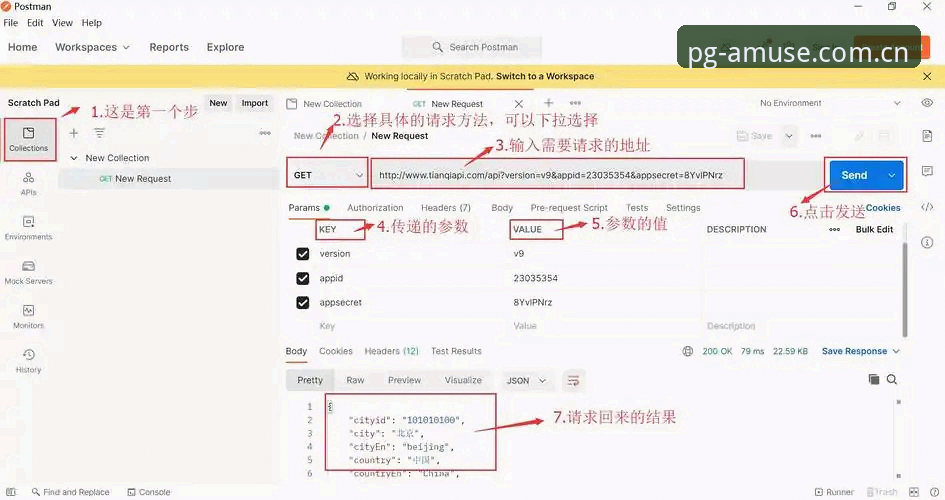Switch to the Pre-request Script tab

click(x=569, y=208)
